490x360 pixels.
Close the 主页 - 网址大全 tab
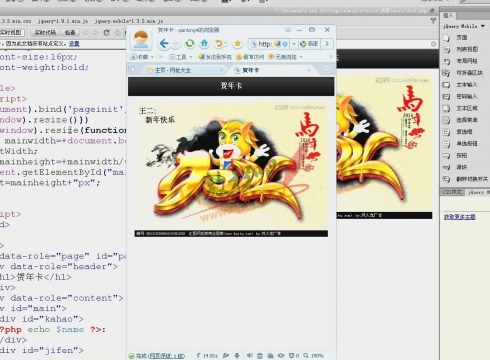(x=222, y=70)
